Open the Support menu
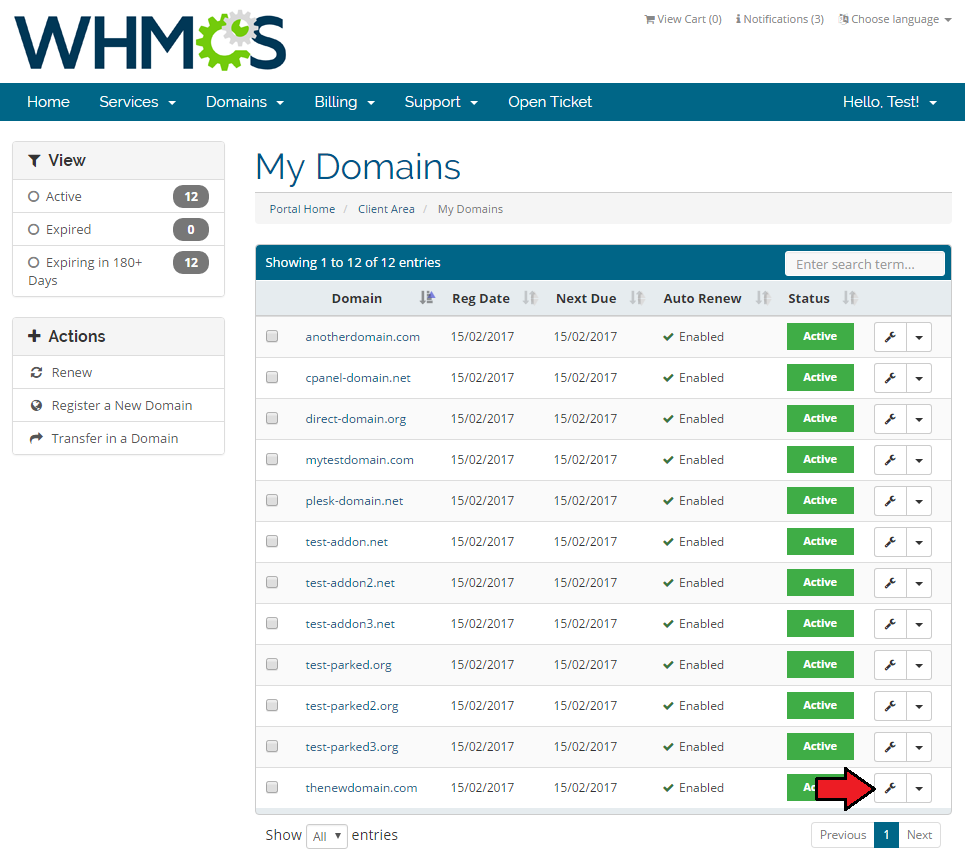965x861 pixels. 441,102
